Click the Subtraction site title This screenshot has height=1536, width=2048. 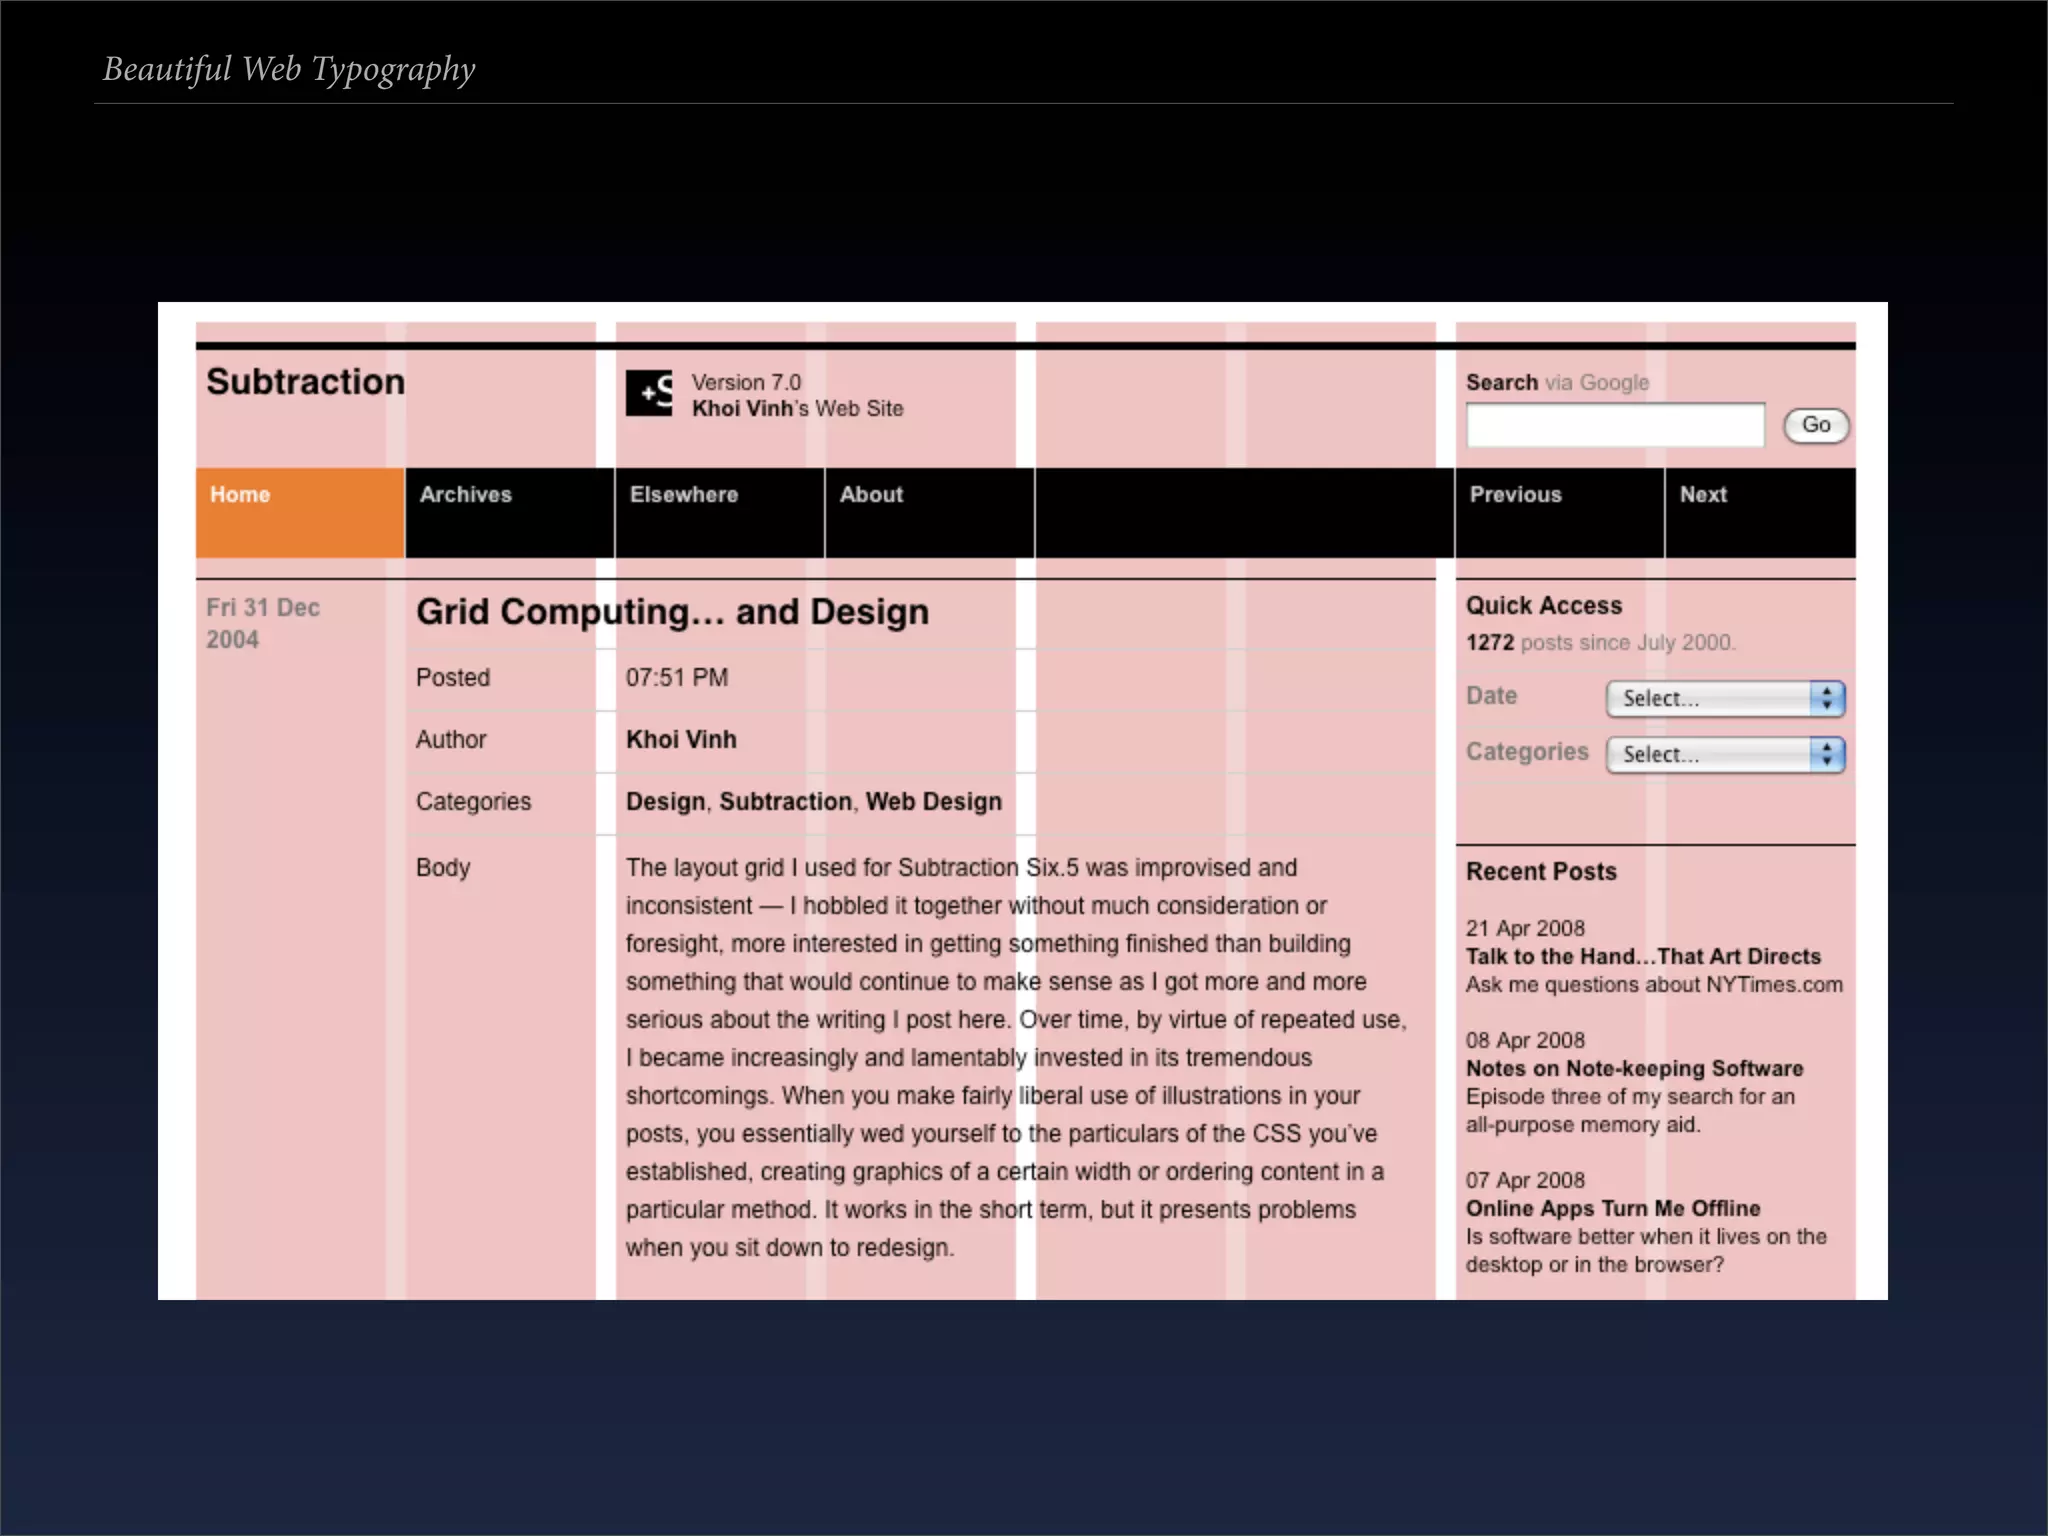coord(305,382)
